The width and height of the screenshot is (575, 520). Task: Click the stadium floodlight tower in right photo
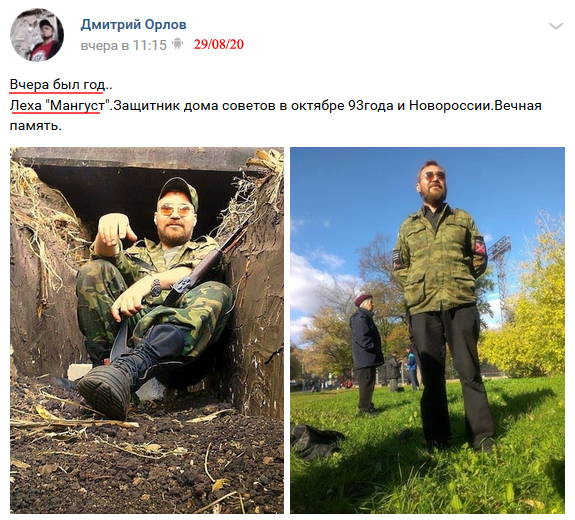(501, 271)
